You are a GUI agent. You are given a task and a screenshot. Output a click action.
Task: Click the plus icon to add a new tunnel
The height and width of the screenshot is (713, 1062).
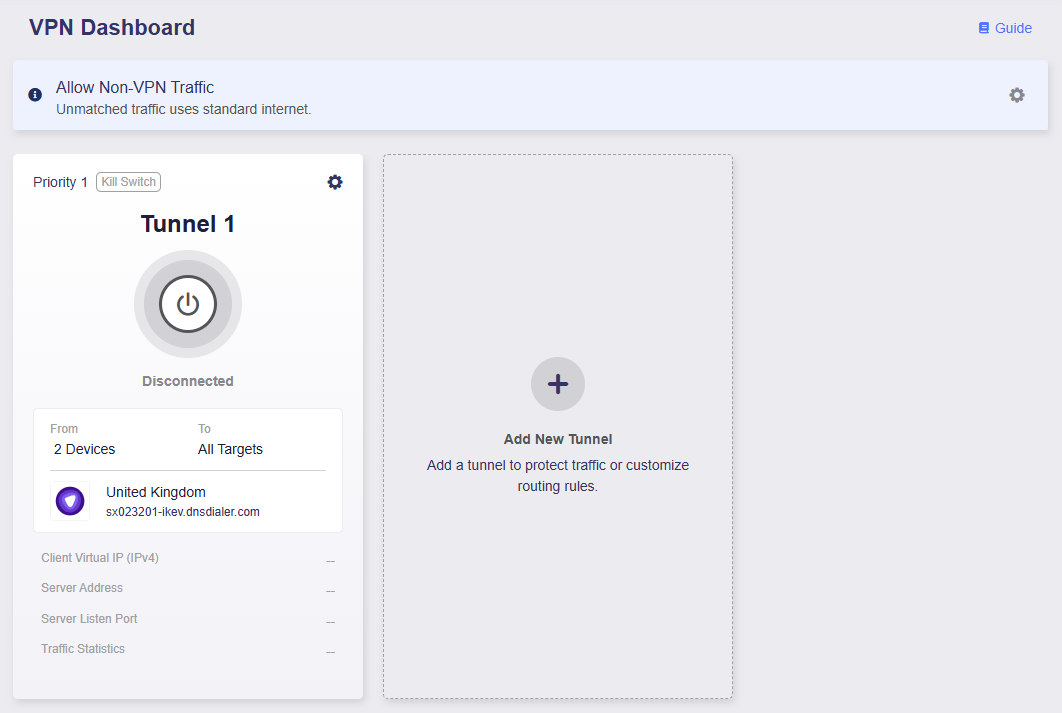[557, 383]
